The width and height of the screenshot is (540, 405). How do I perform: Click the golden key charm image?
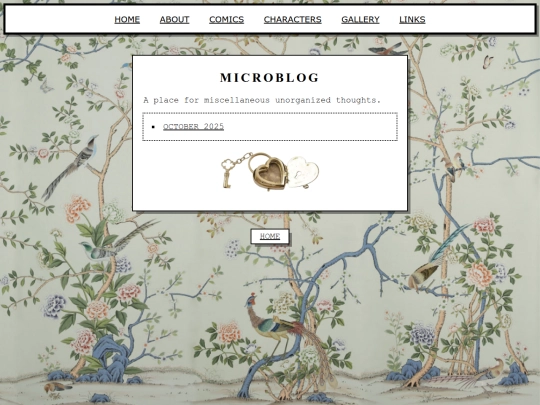click(228, 173)
